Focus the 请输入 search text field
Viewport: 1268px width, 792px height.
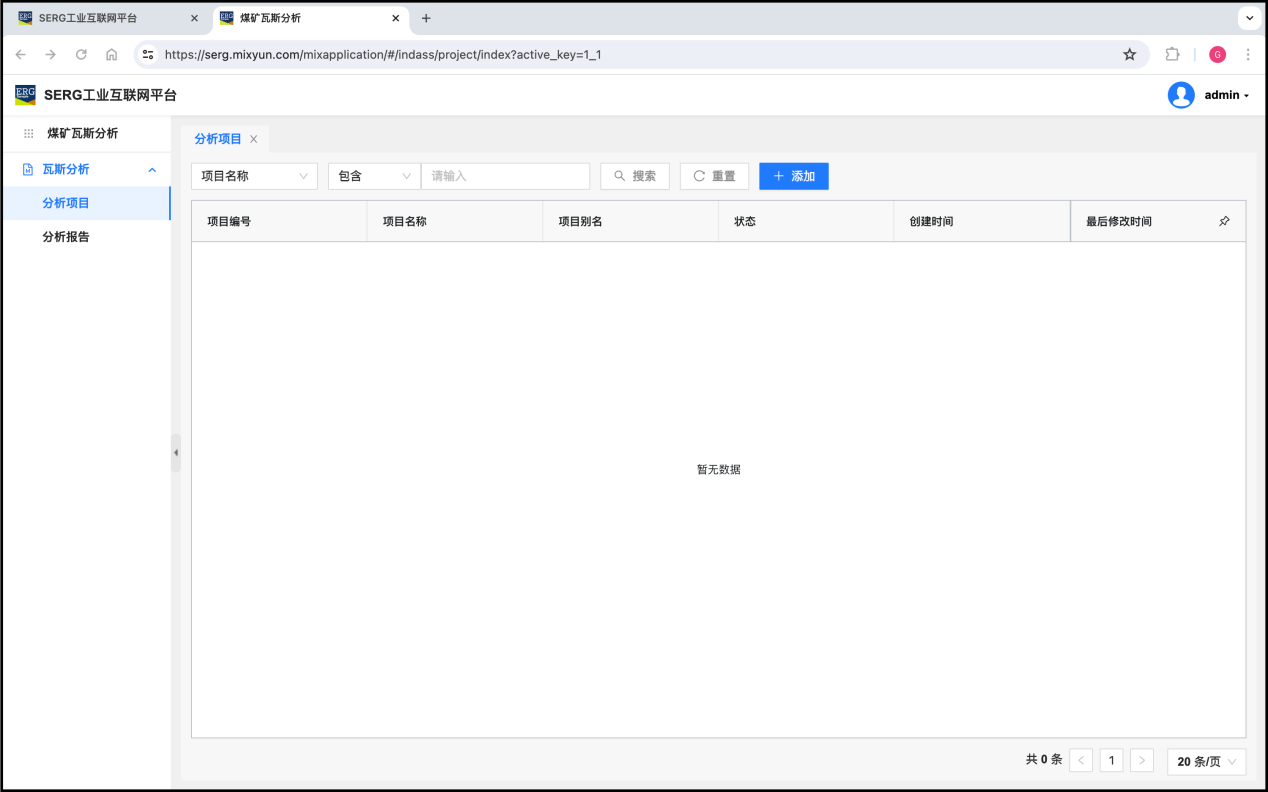505,176
